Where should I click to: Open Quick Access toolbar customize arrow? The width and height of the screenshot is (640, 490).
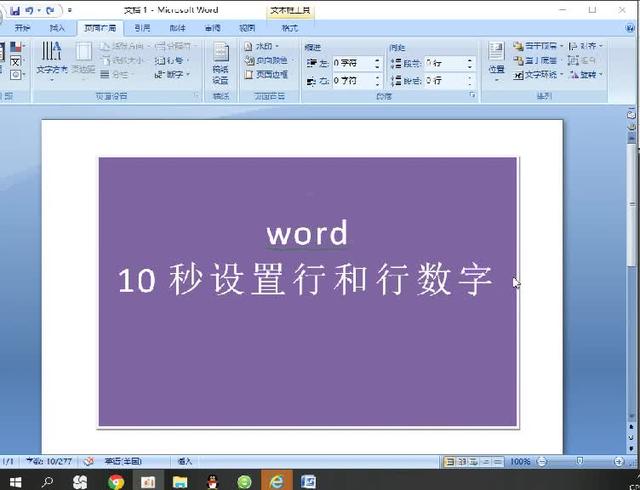(x=69, y=10)
